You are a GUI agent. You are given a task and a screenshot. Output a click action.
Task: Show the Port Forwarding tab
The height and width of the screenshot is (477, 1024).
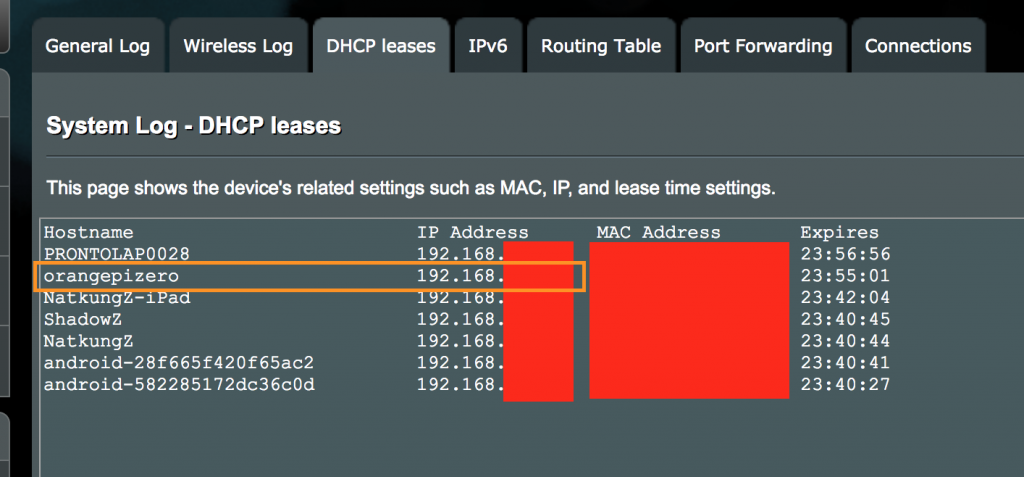[x=763, y=46]
